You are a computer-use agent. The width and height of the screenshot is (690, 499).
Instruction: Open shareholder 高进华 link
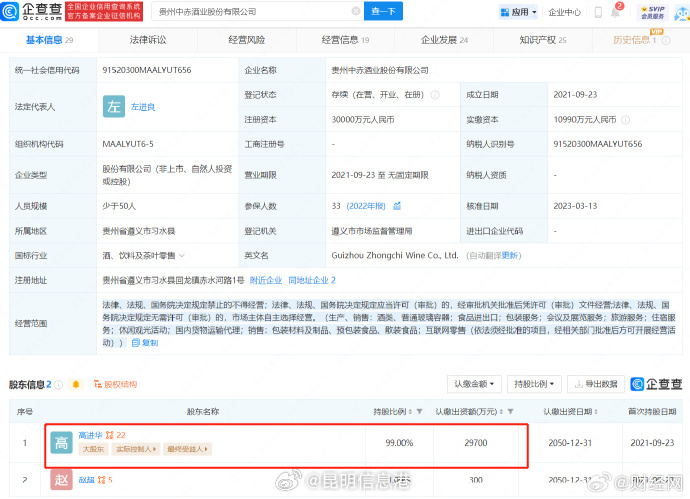click(90, 435)
